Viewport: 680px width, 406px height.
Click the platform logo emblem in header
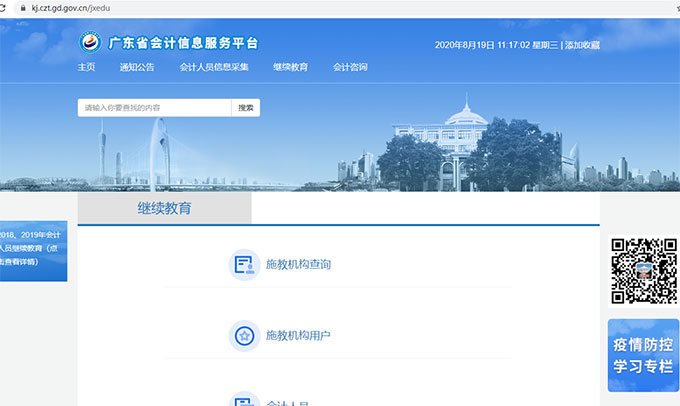(x=91, y=43)
